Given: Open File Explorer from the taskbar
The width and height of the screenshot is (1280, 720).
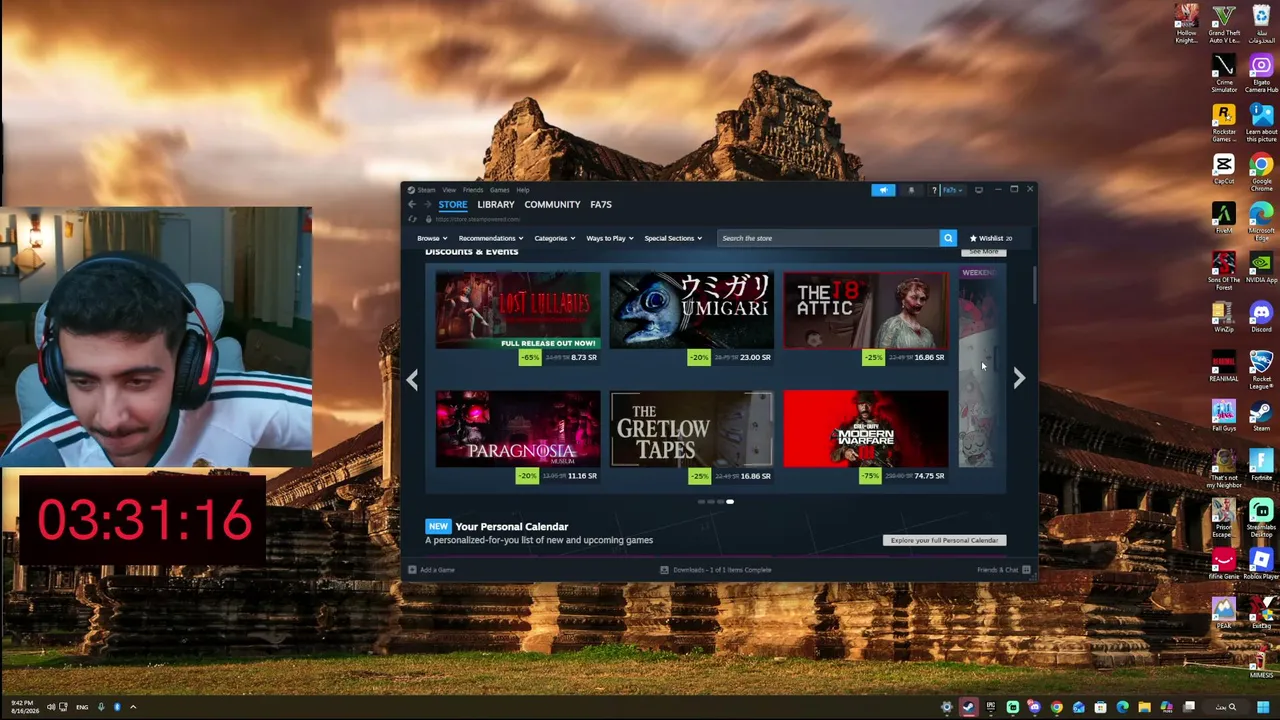Looking at the screenshot, I should (1144, 708).
